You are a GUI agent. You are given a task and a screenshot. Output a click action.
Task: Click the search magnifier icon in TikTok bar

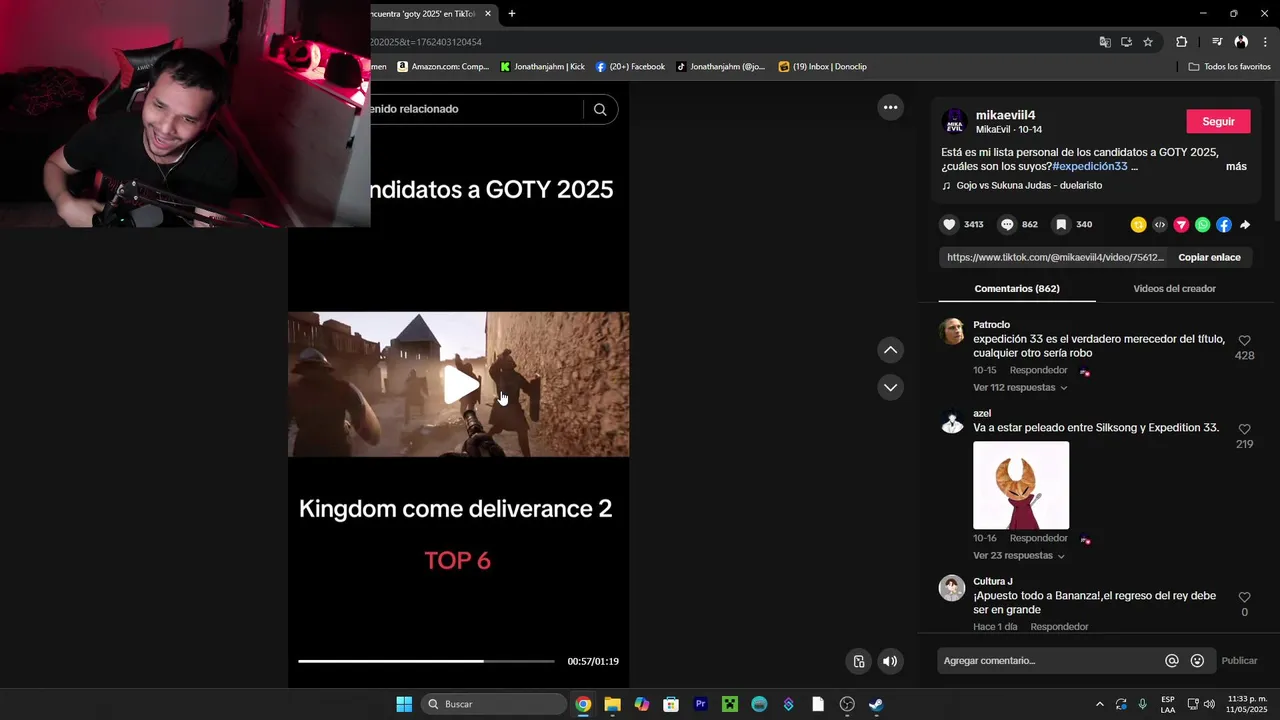(600, 109)
